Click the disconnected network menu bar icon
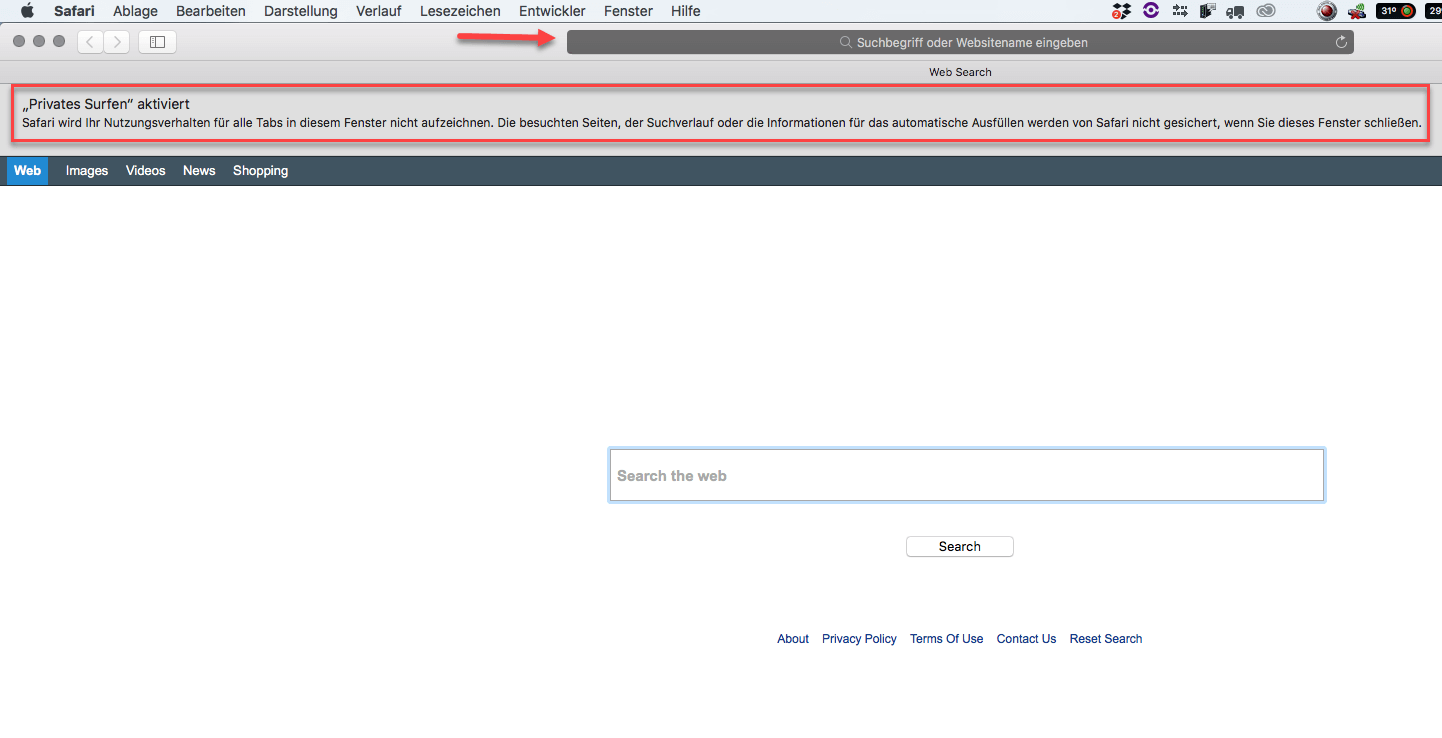The image size is (1442, 738). [1357, 12]
